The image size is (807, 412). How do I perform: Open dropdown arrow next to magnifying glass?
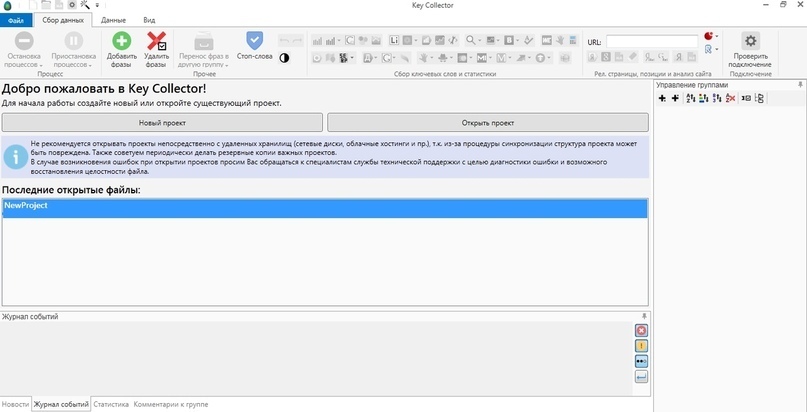point(480,40)
